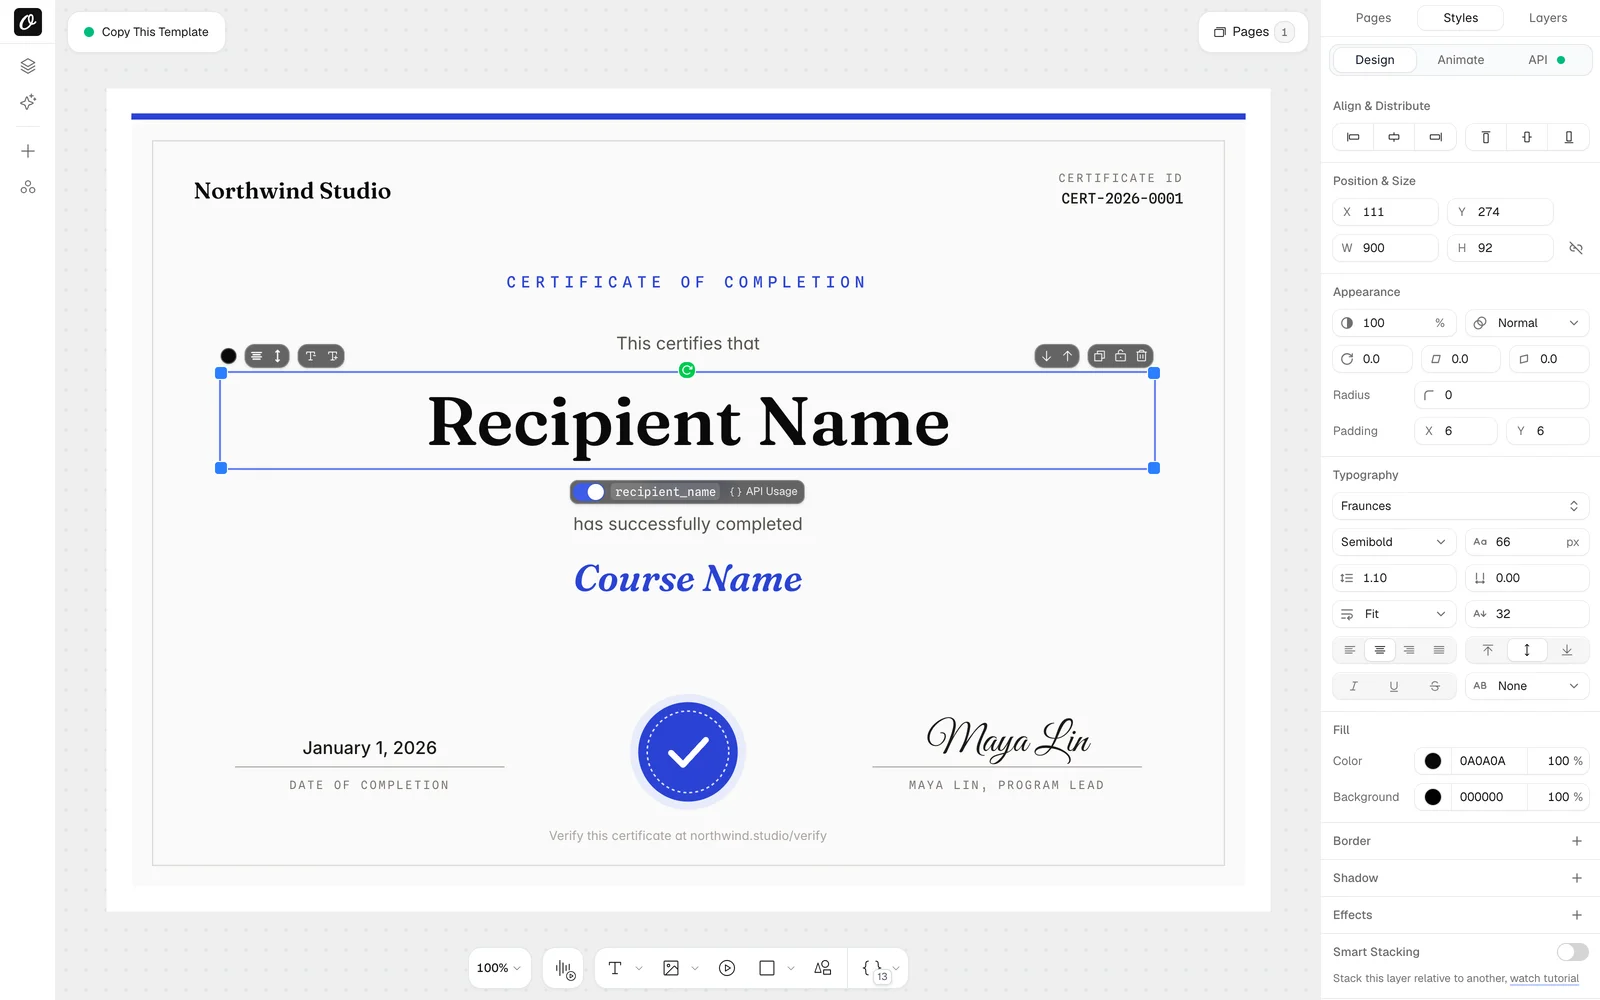Add a rectangle shape from bottom toolbar

pyautogui.click(x=767, y=968)
